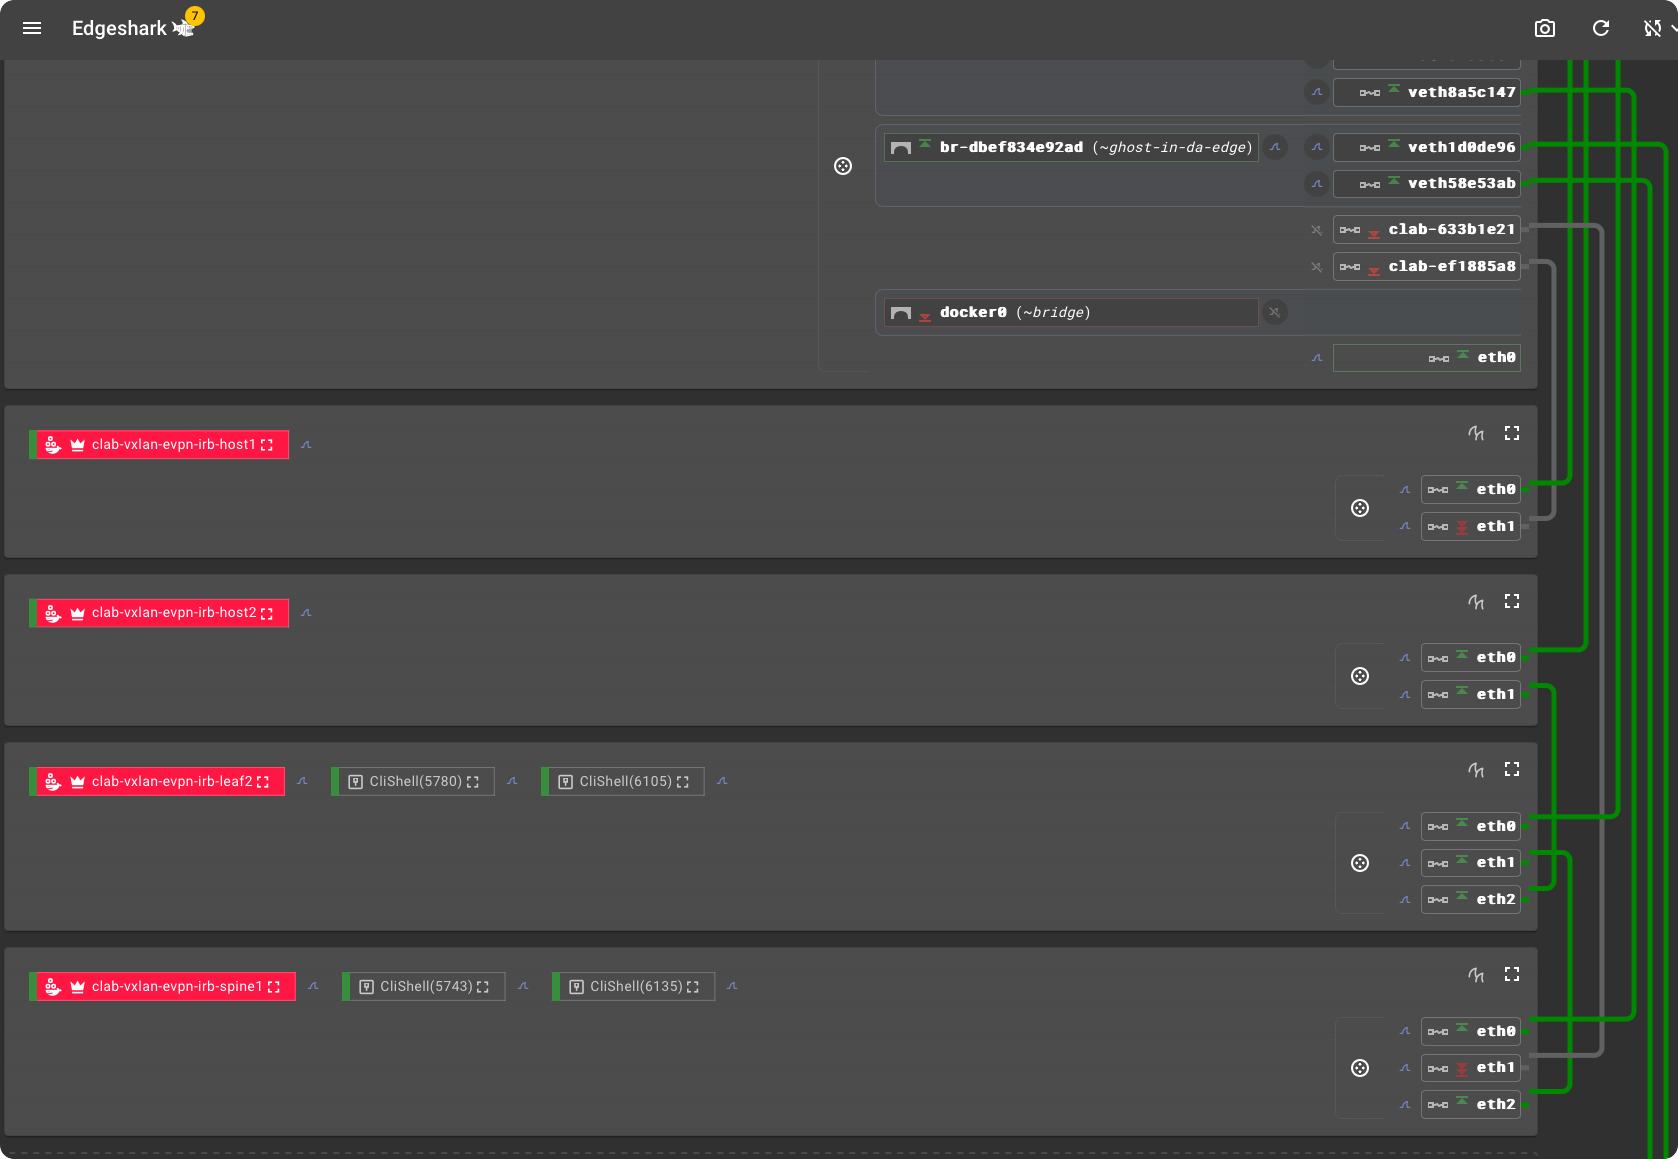Expand the clab-vxlan-evpn-irb-host1 namespace view
This screenshot has height=1159, width=1678.
1512,433
